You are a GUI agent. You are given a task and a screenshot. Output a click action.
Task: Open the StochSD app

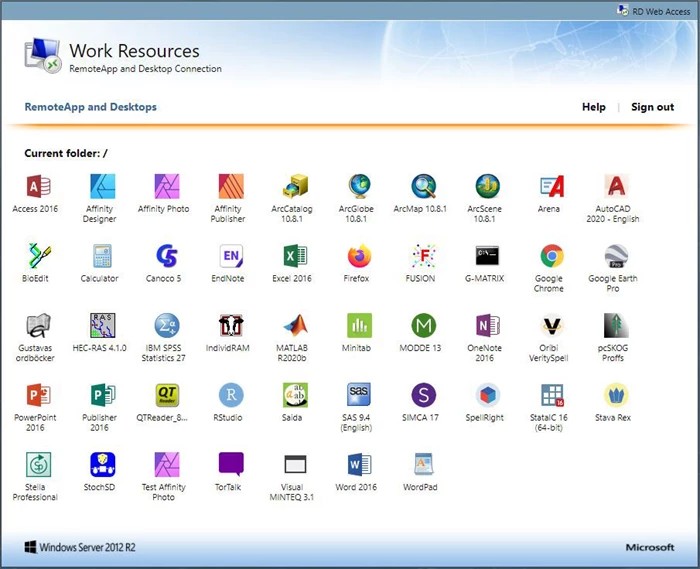[x=103, y=465]
